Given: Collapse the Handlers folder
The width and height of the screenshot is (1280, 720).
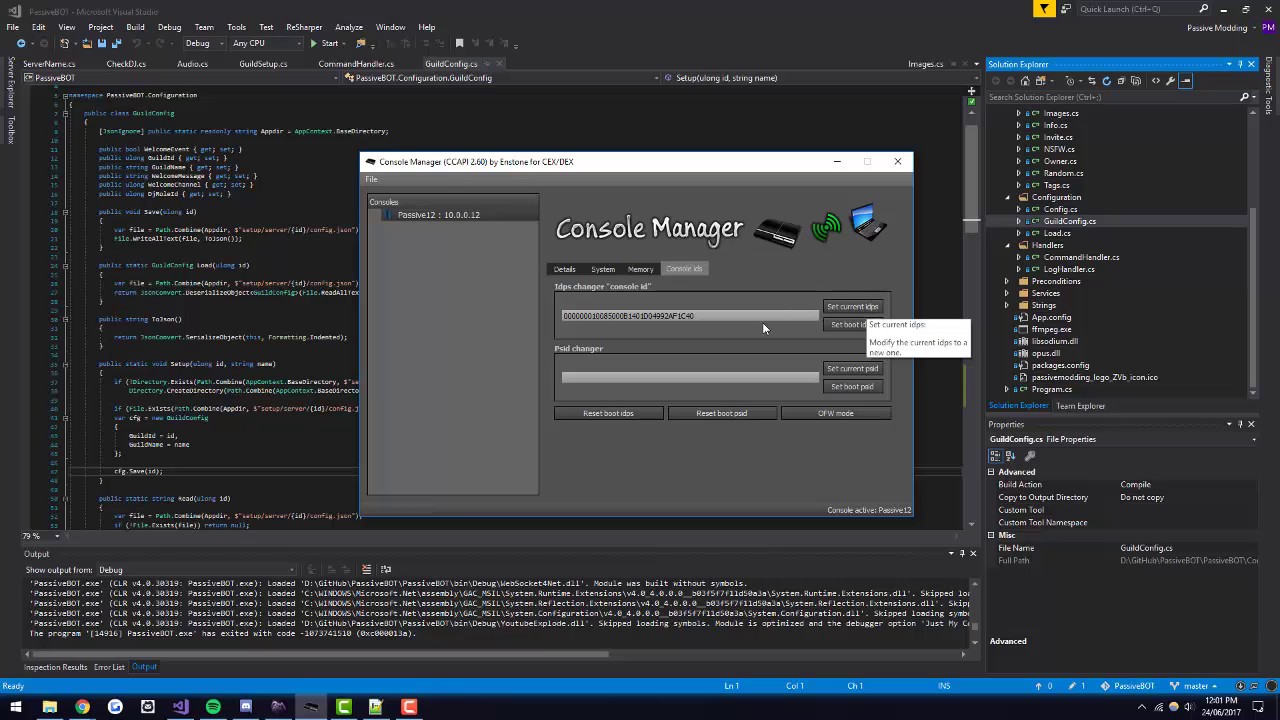Looking at the screenshot, I should [1007, 245].
